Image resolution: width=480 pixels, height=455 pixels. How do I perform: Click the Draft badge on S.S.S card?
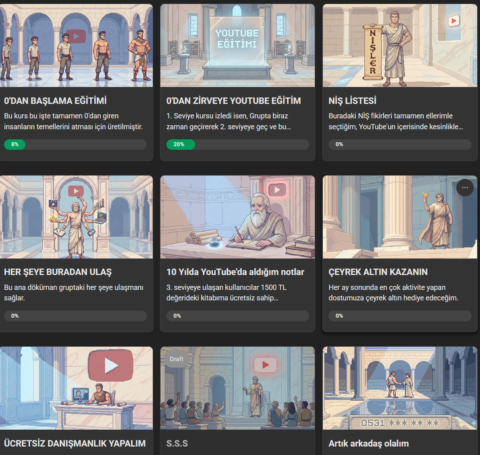point(176,359)
